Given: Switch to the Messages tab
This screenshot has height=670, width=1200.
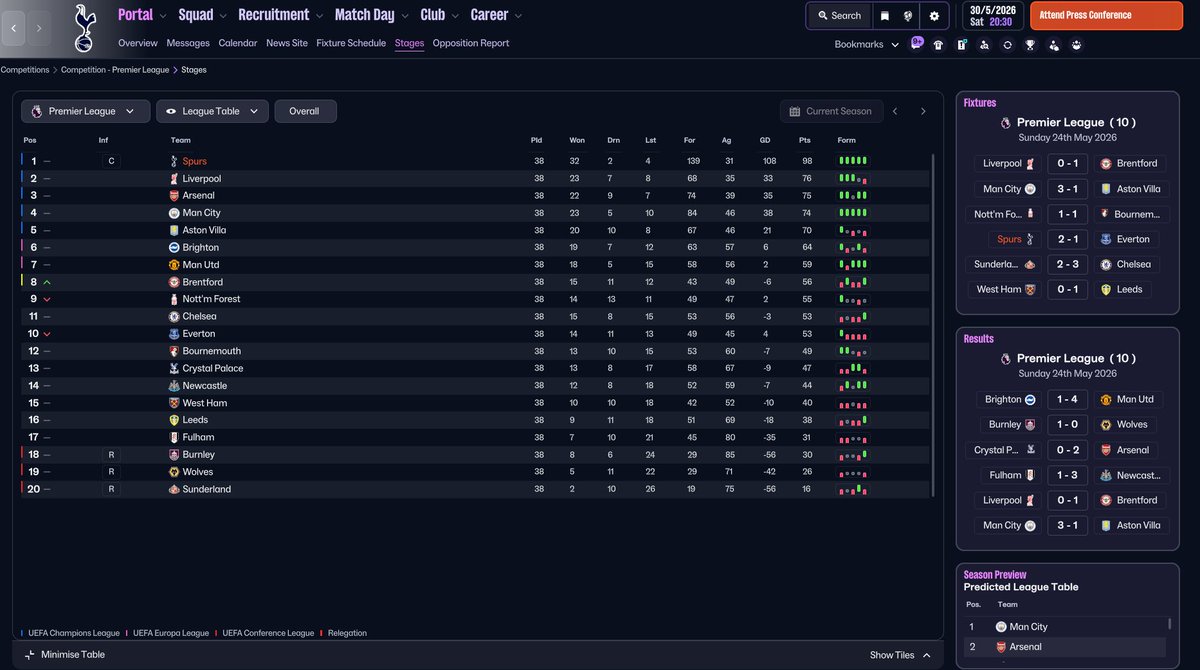Looking at the screenshot, I should pos(188,43).
